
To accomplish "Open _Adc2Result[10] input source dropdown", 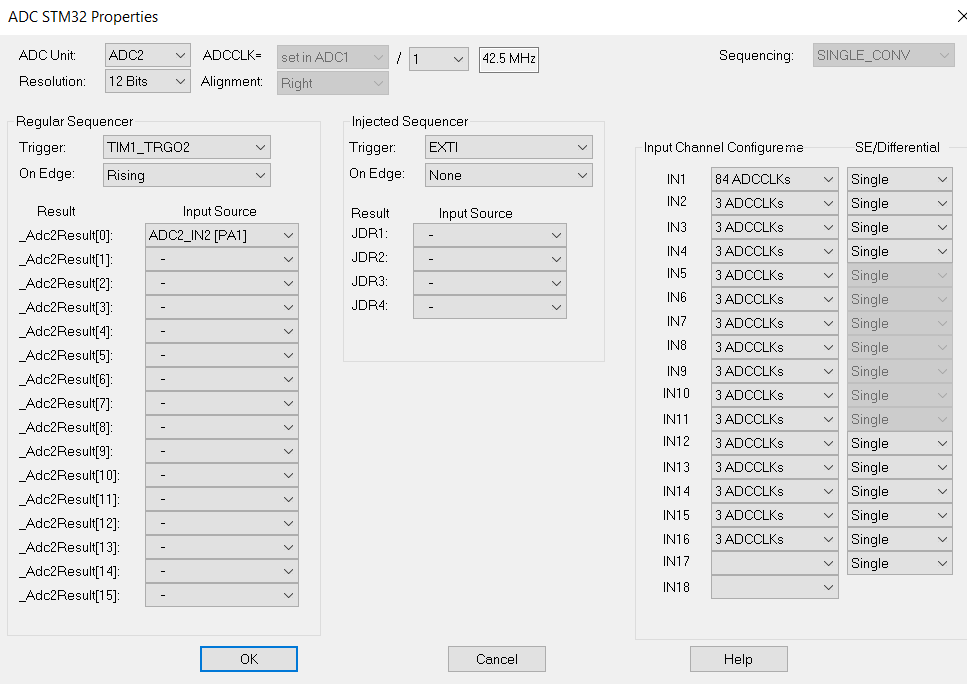I will point(222,476).
